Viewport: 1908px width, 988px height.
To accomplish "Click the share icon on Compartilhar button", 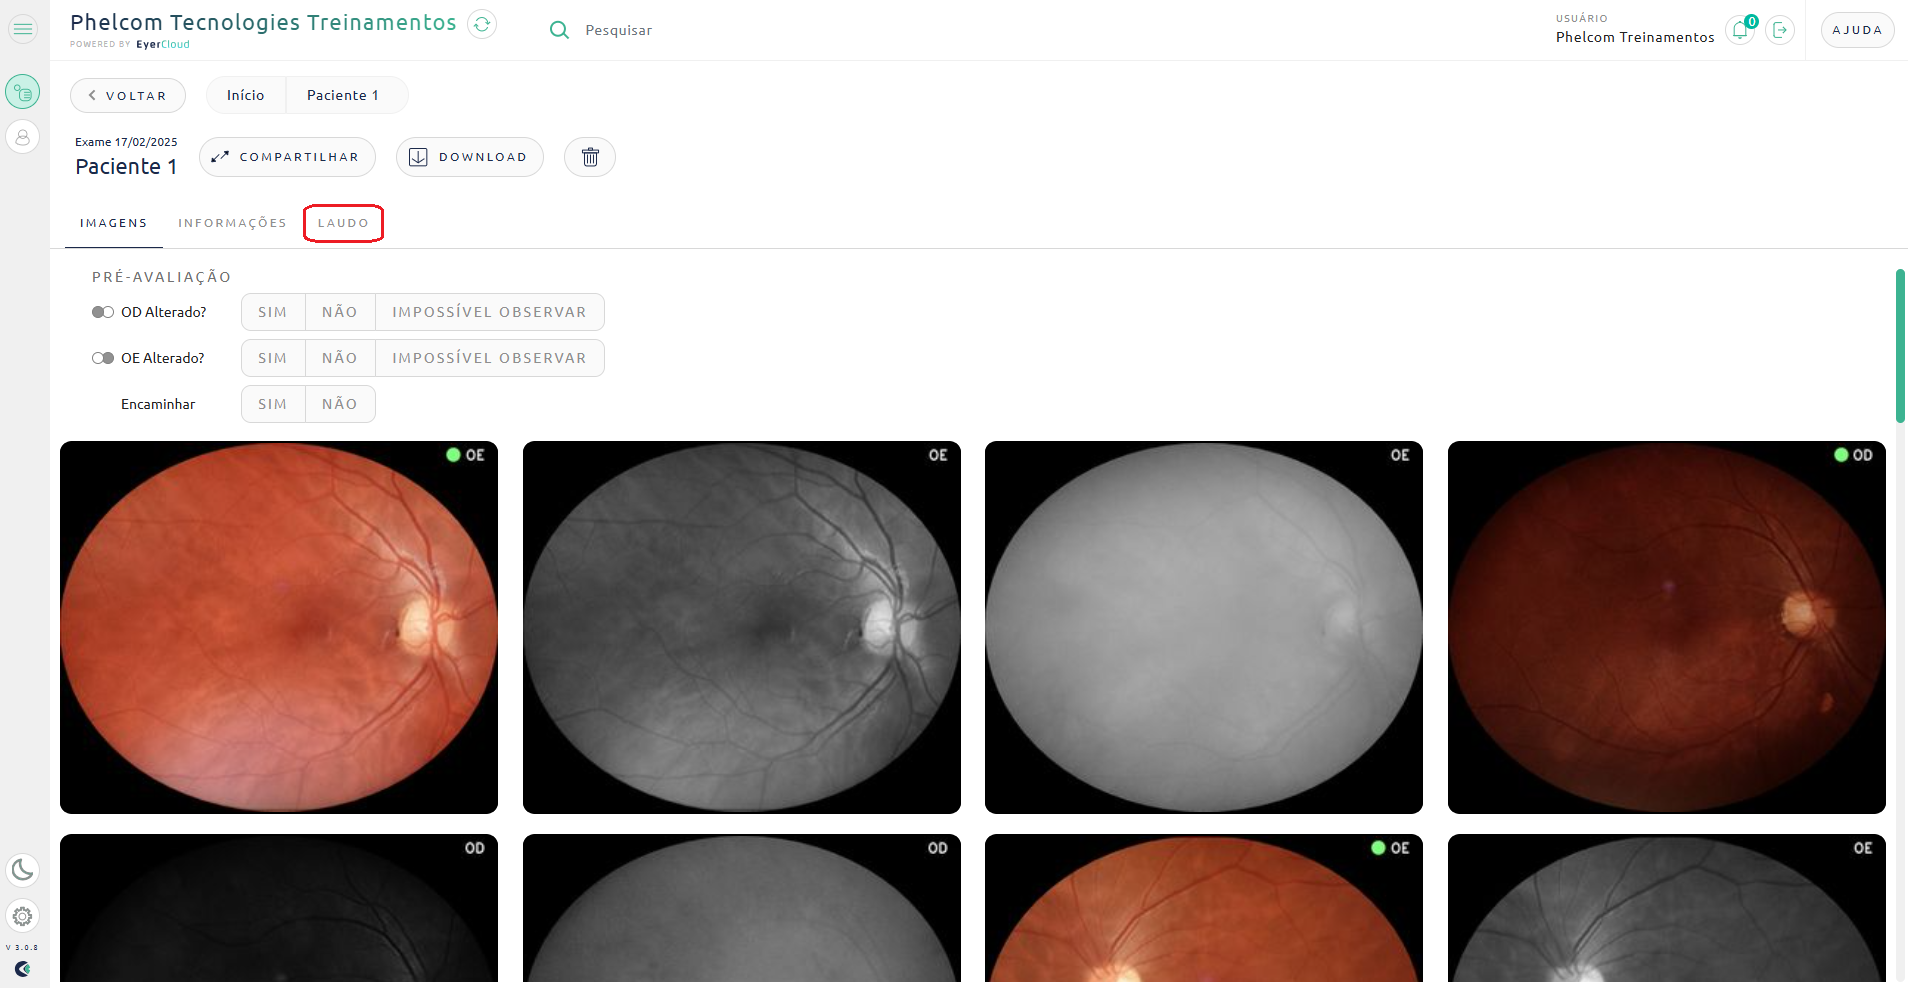I will tap(220, 157).
